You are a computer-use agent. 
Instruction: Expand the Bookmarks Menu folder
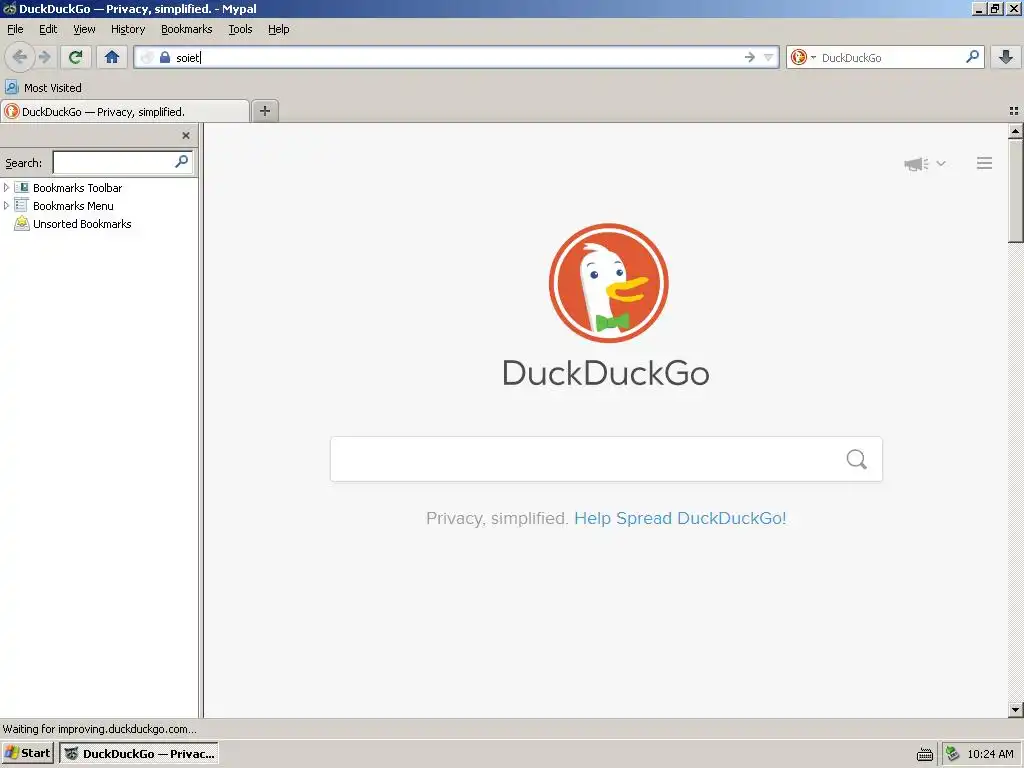[x=7, y=206]
